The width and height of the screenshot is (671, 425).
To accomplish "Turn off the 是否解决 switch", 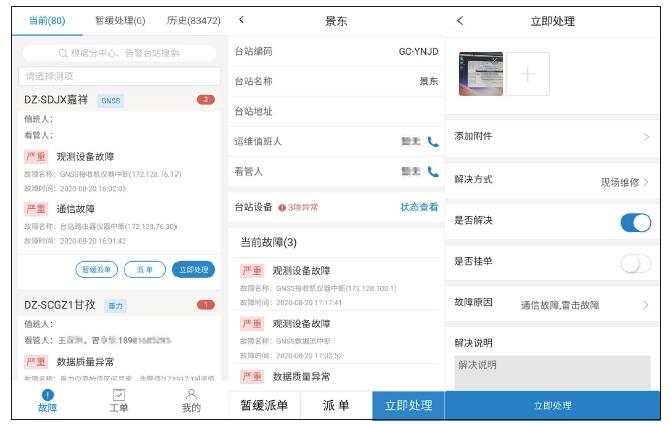I will (635, 222).
